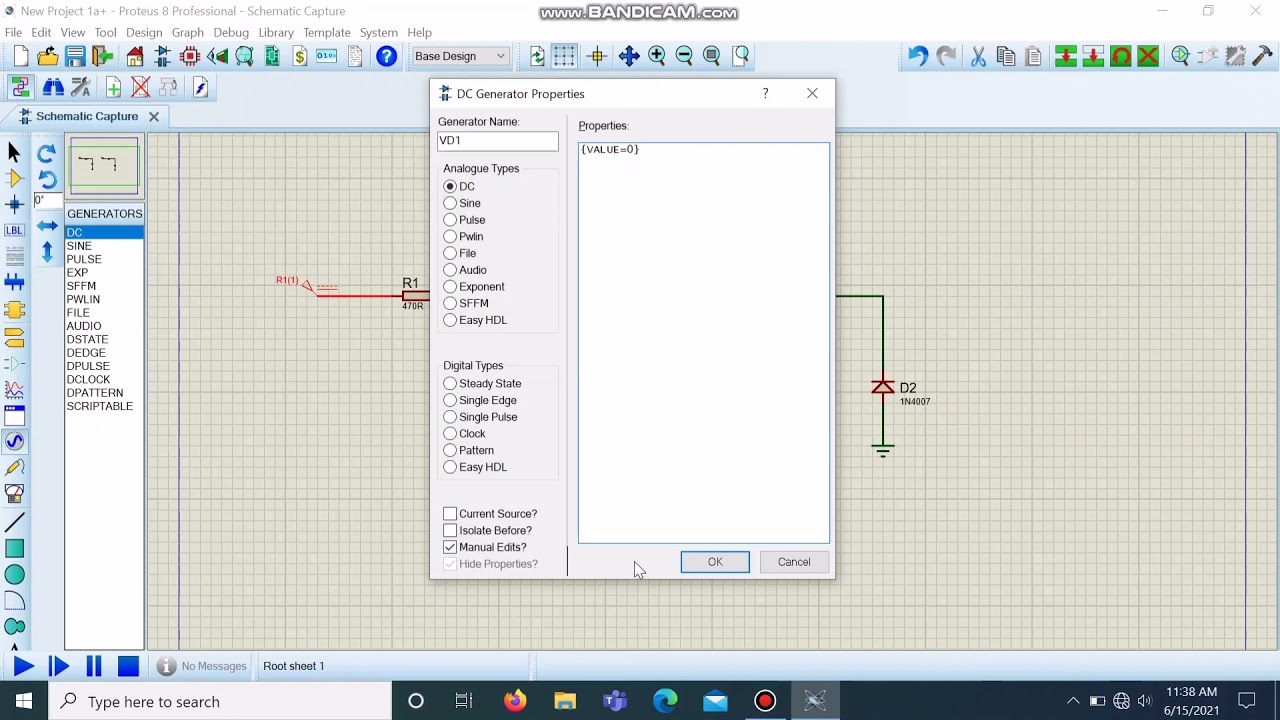
Task: Select the Wire Label (LBL) tool
Action: (x=14, y=230)
